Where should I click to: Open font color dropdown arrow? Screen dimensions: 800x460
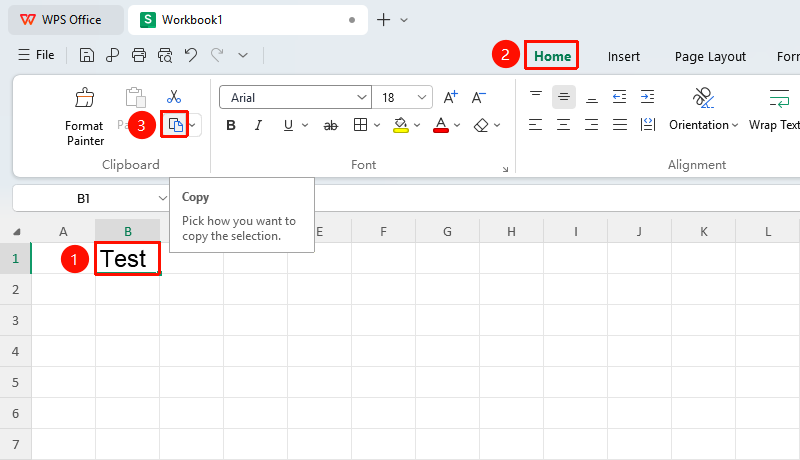[x=457, y=125]
